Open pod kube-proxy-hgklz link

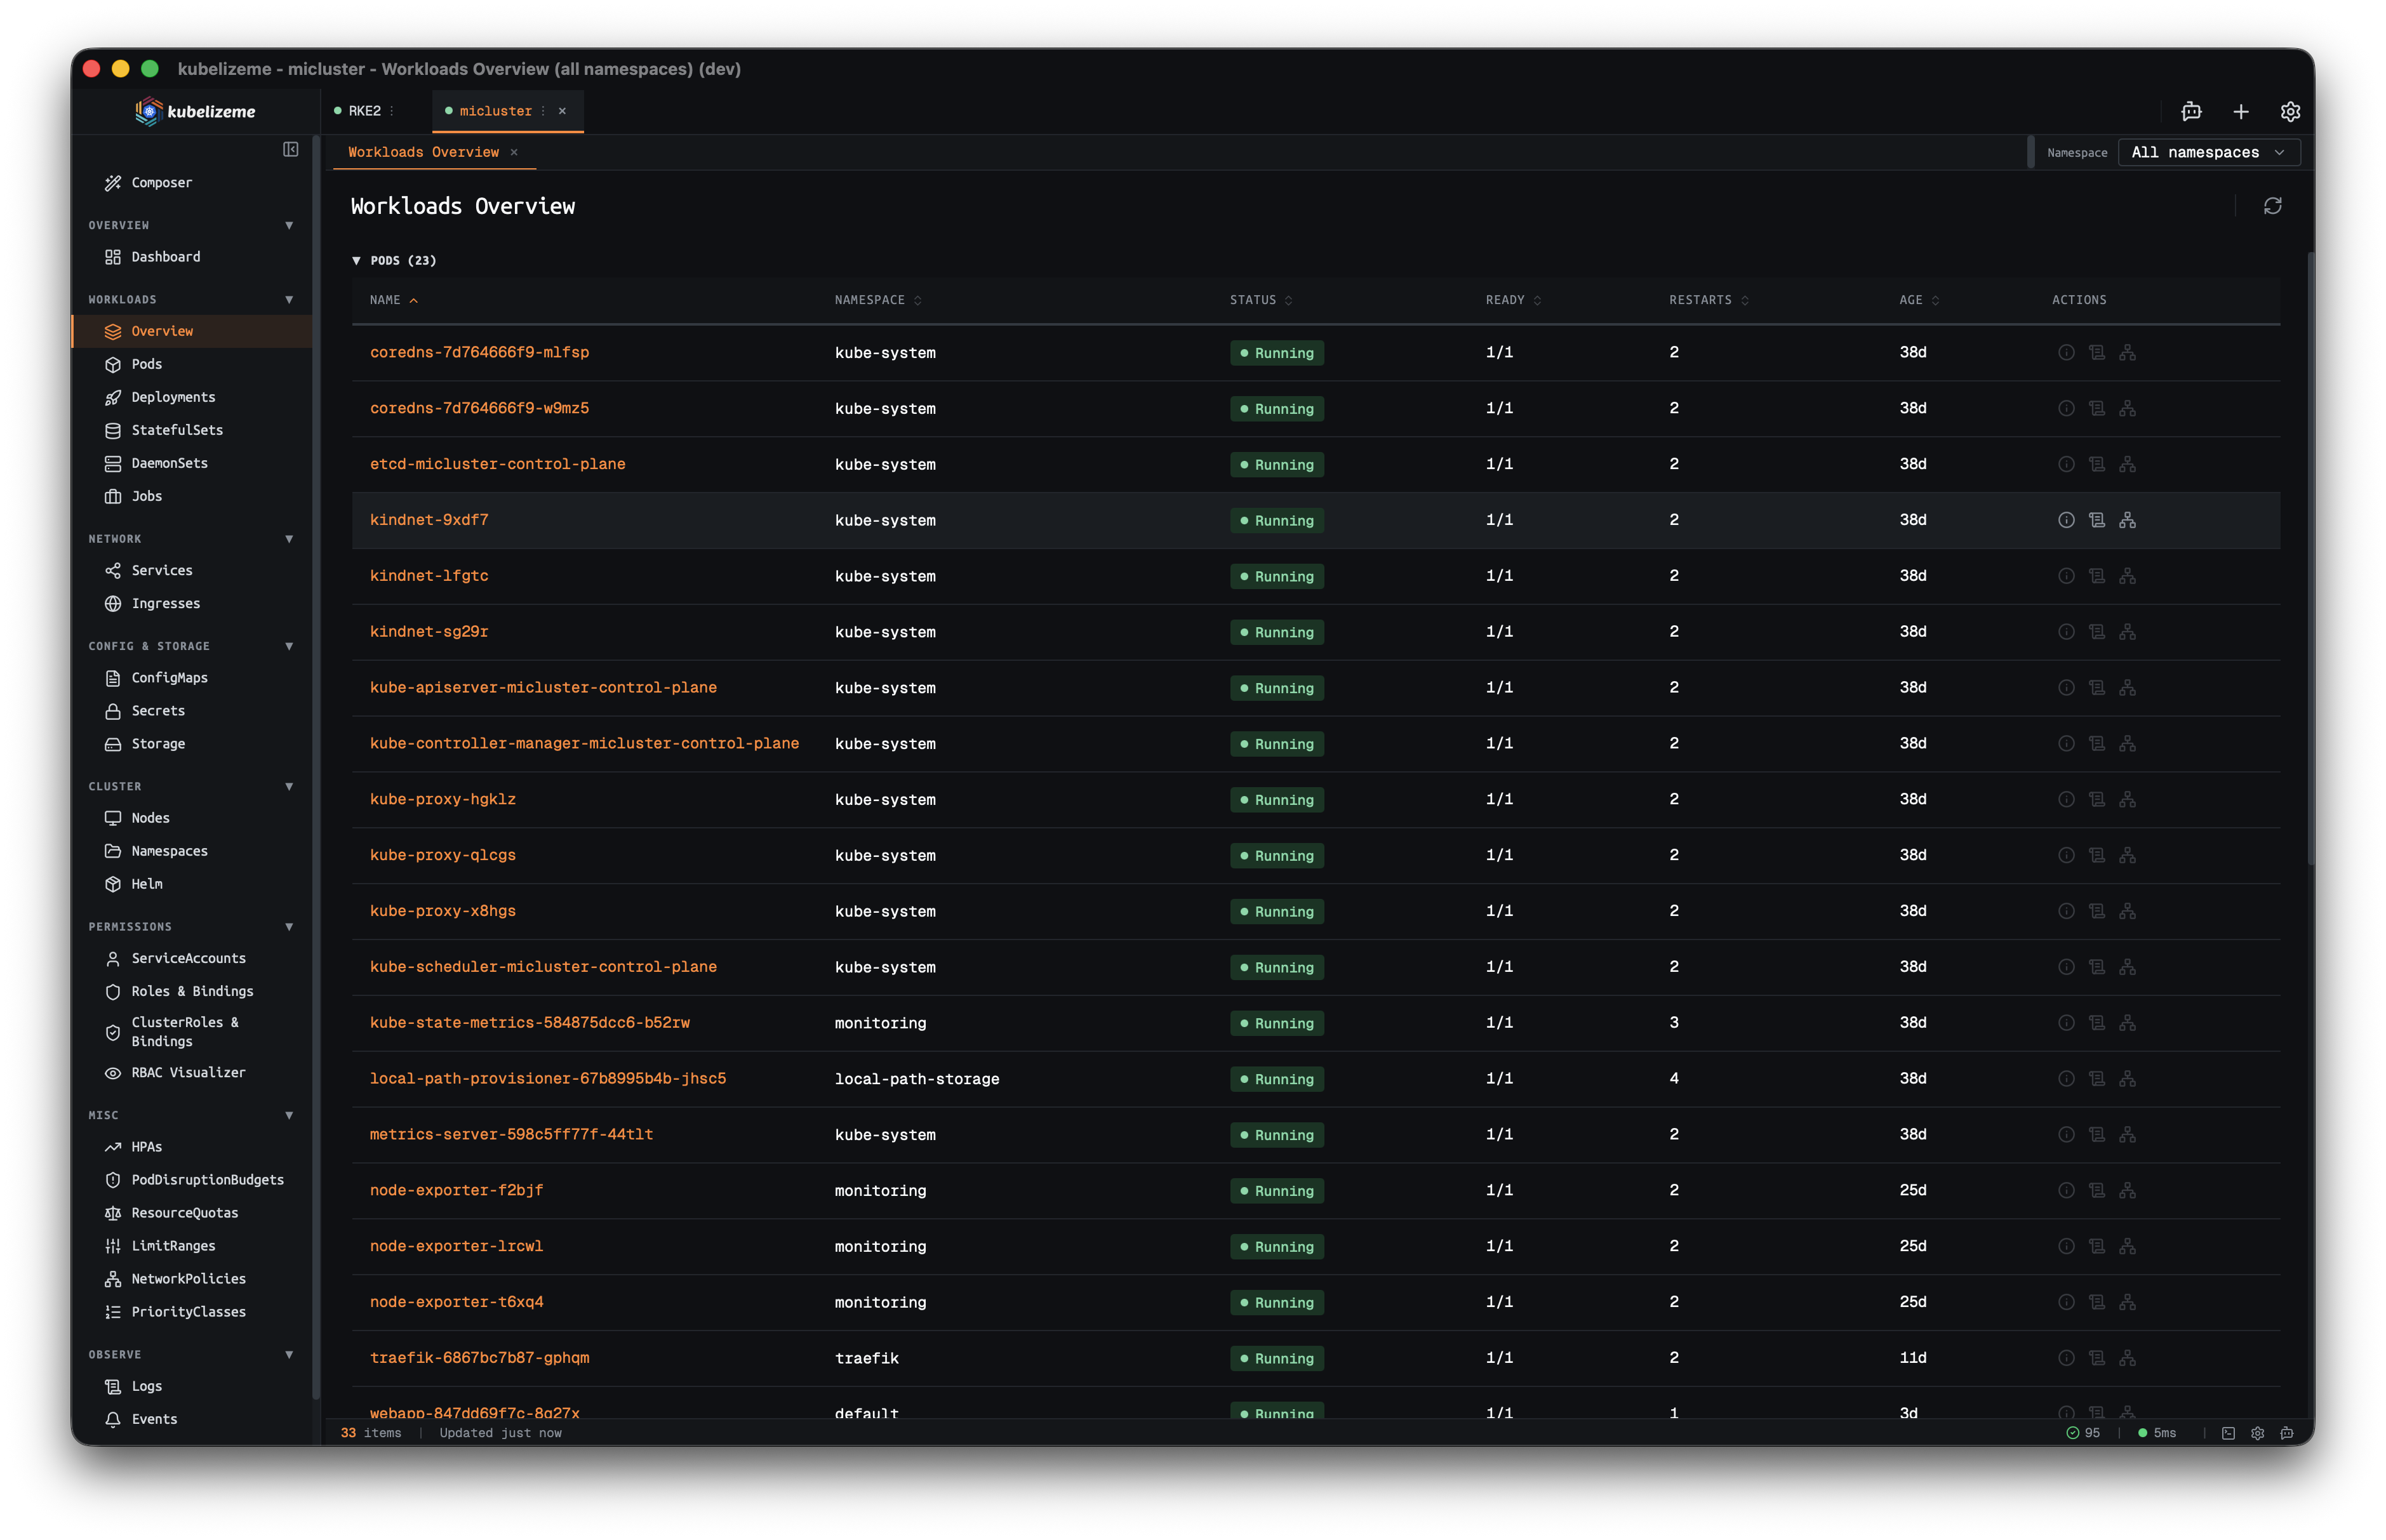(442, 799)
